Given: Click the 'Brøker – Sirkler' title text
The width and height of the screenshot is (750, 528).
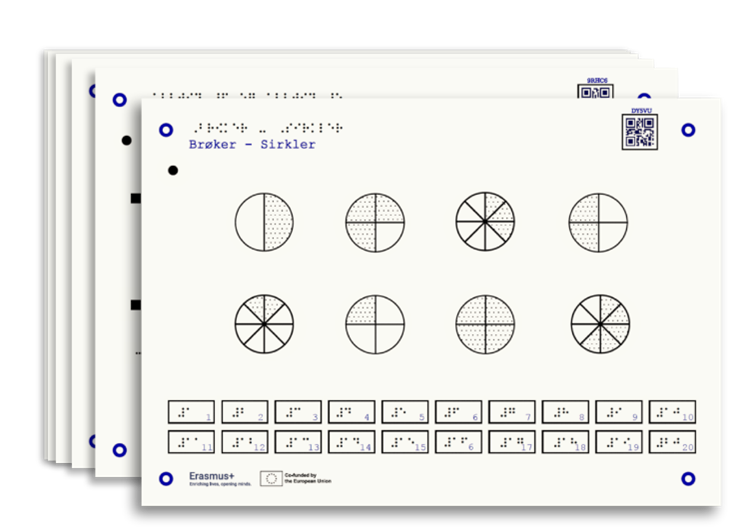Looking at the screenshot, I should pyautogui.click(x=252, y=144).
